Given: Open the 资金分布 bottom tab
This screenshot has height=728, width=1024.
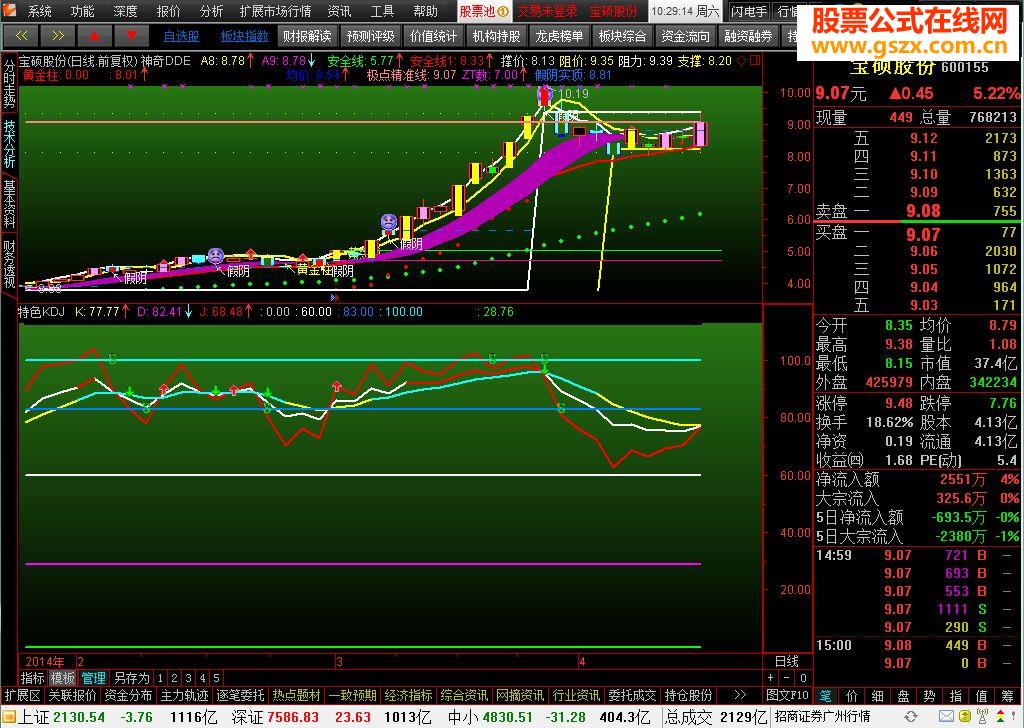Looking at the screenshot, I should coord(128,695).
